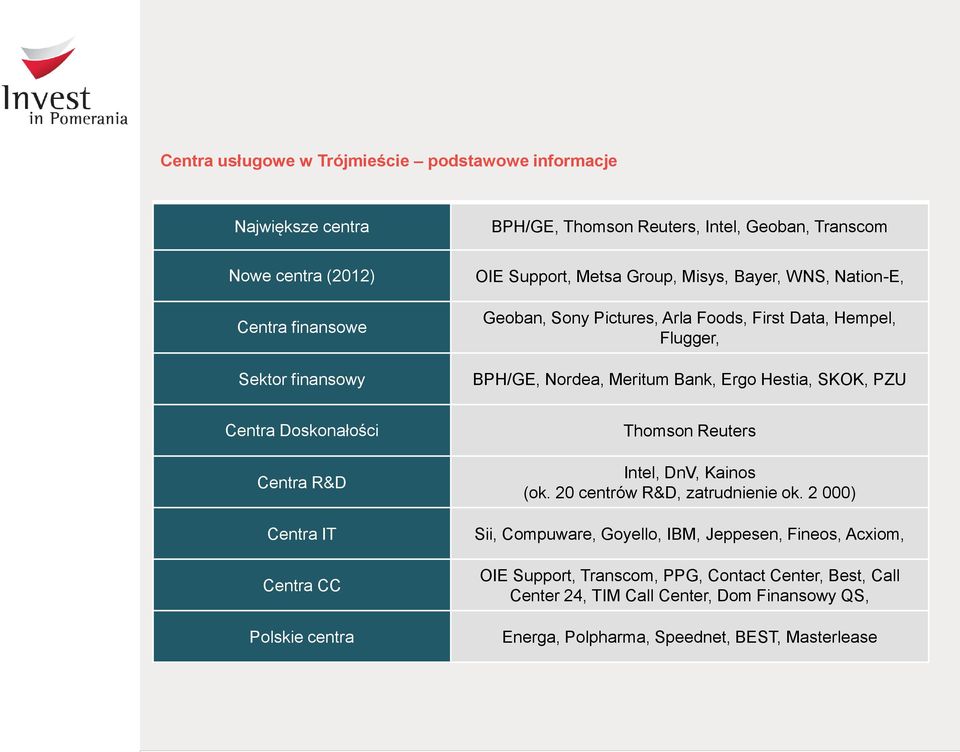Select the 'Centra CC' header cell

click(302, 585)
